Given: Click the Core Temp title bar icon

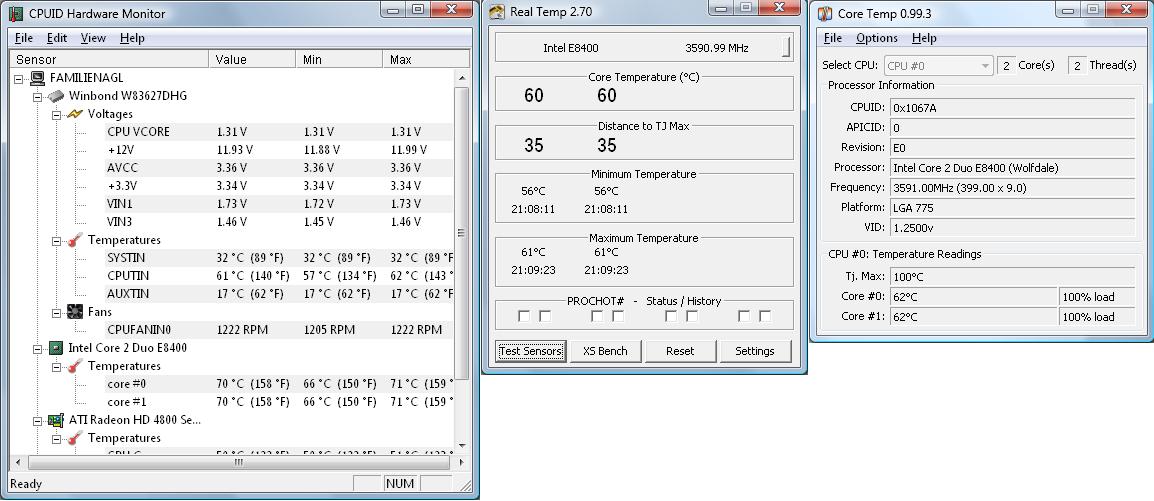Looking at the screenshot, I should tap(826, 13).
